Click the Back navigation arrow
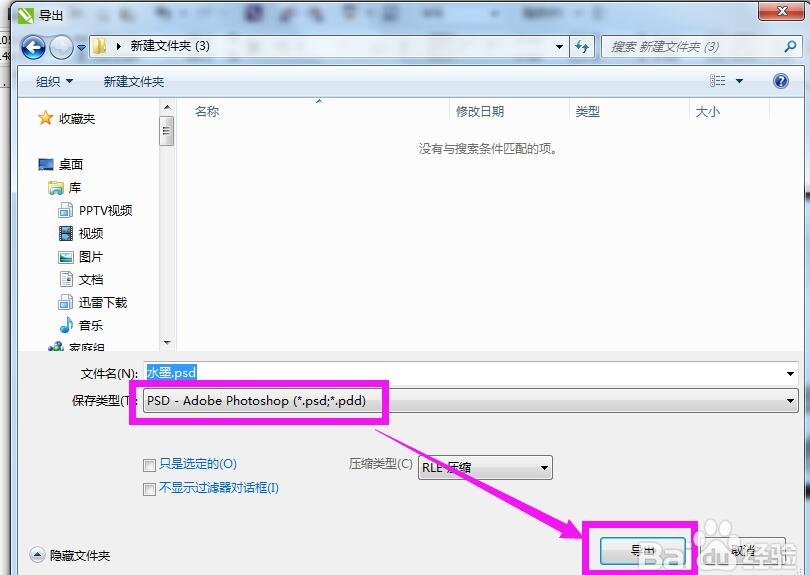Image resolution: width=810 pixels, height=575 pixels. pos(33,48)
